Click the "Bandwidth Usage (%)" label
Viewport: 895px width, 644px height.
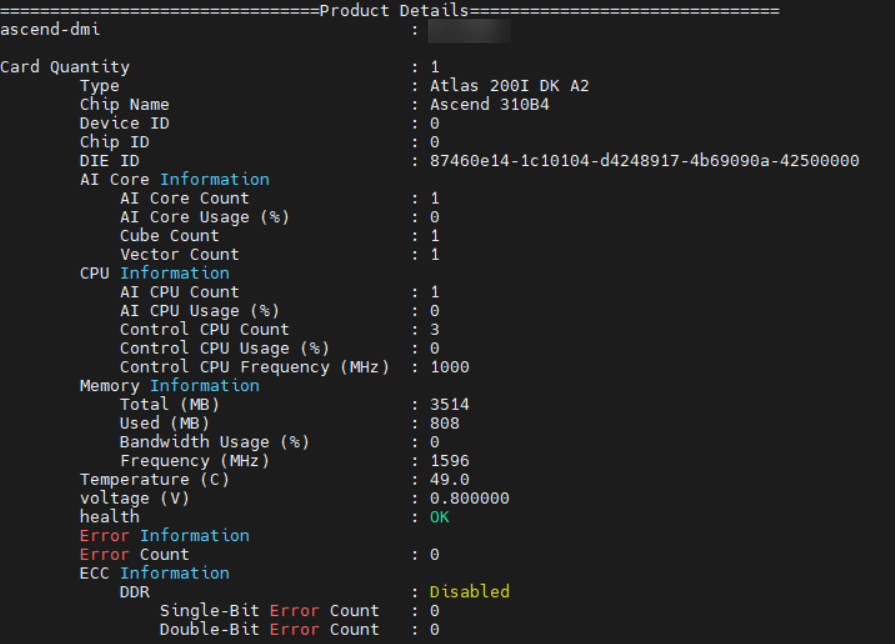pyautogui.click(x=215, y=442)
